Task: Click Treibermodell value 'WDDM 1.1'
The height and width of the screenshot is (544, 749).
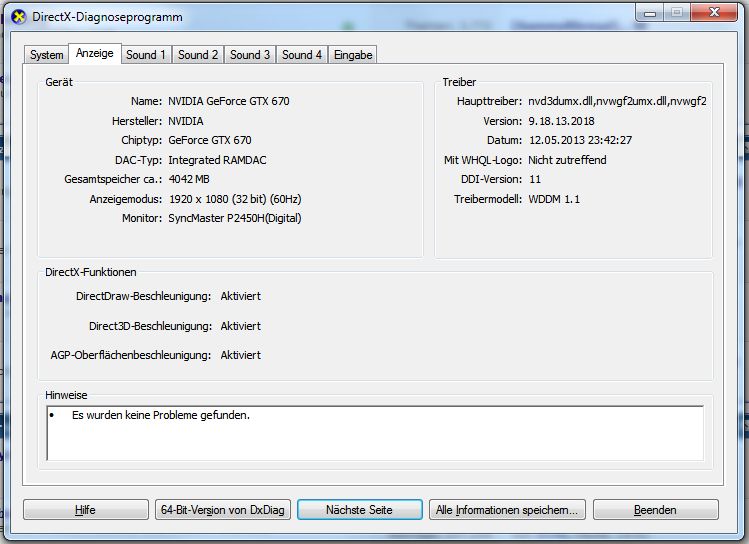Action: coord(554,199)
